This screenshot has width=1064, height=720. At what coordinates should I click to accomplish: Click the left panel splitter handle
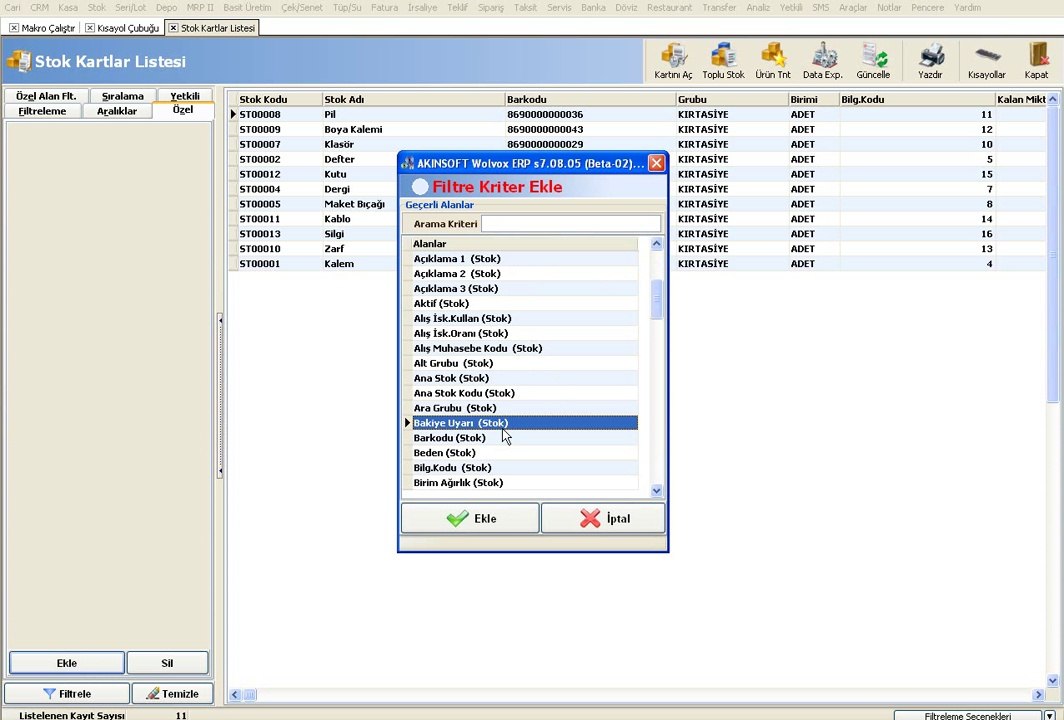pos(220,396)
